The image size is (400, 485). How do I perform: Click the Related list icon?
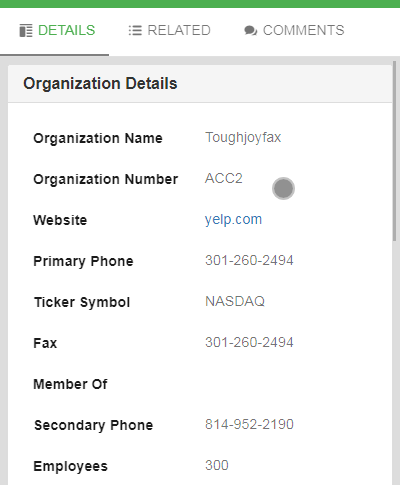coord(135,30)
